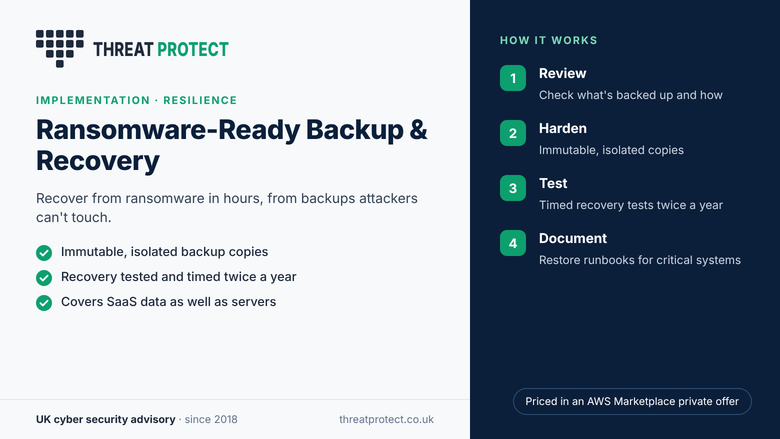The width and height of the screenshot is (780, 439).
Task: Click 'Check what's backed up and how'
Action: pyautogui.click(x=631, y=95)
